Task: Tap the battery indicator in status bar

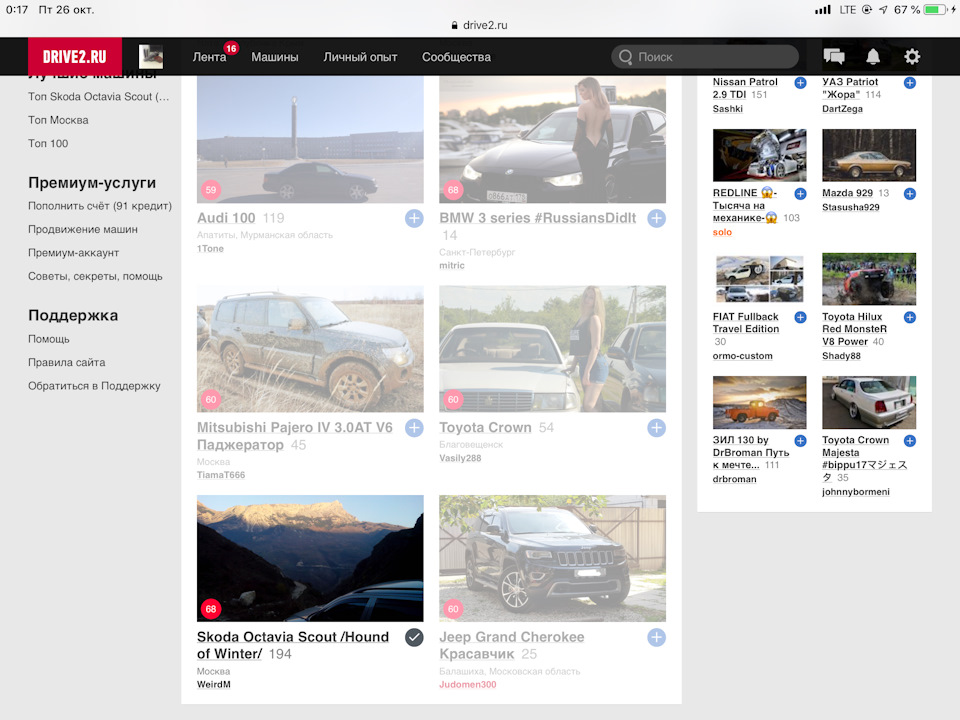Action: coord(936,10)
